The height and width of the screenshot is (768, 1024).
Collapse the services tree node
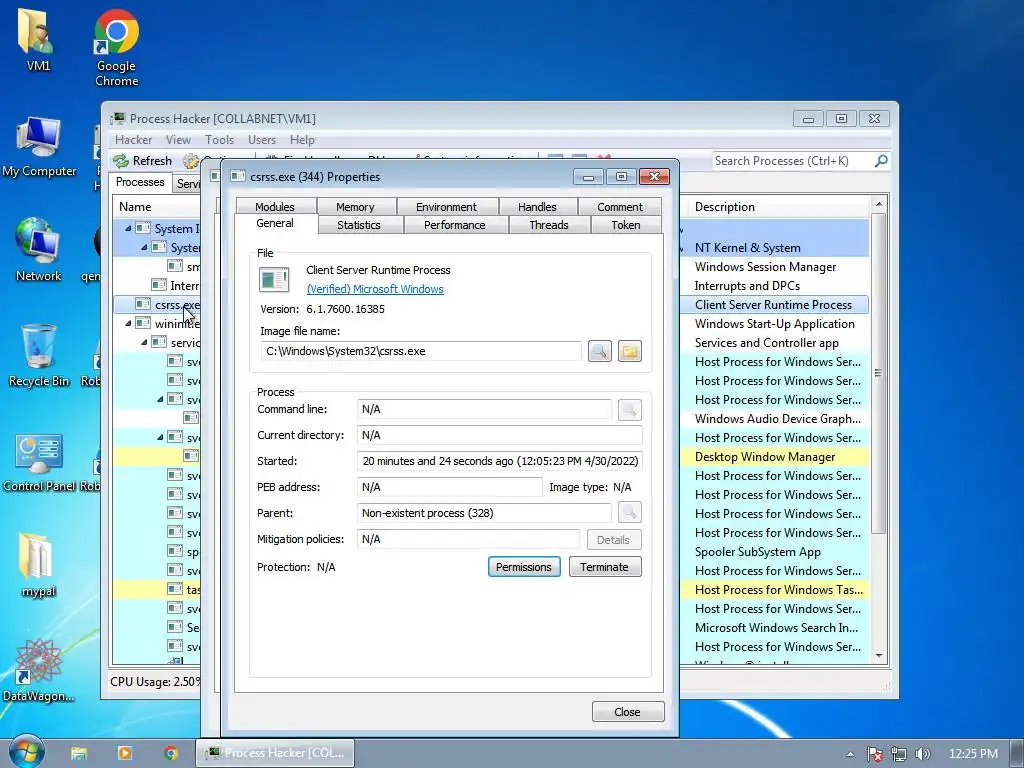click(144, 342)
